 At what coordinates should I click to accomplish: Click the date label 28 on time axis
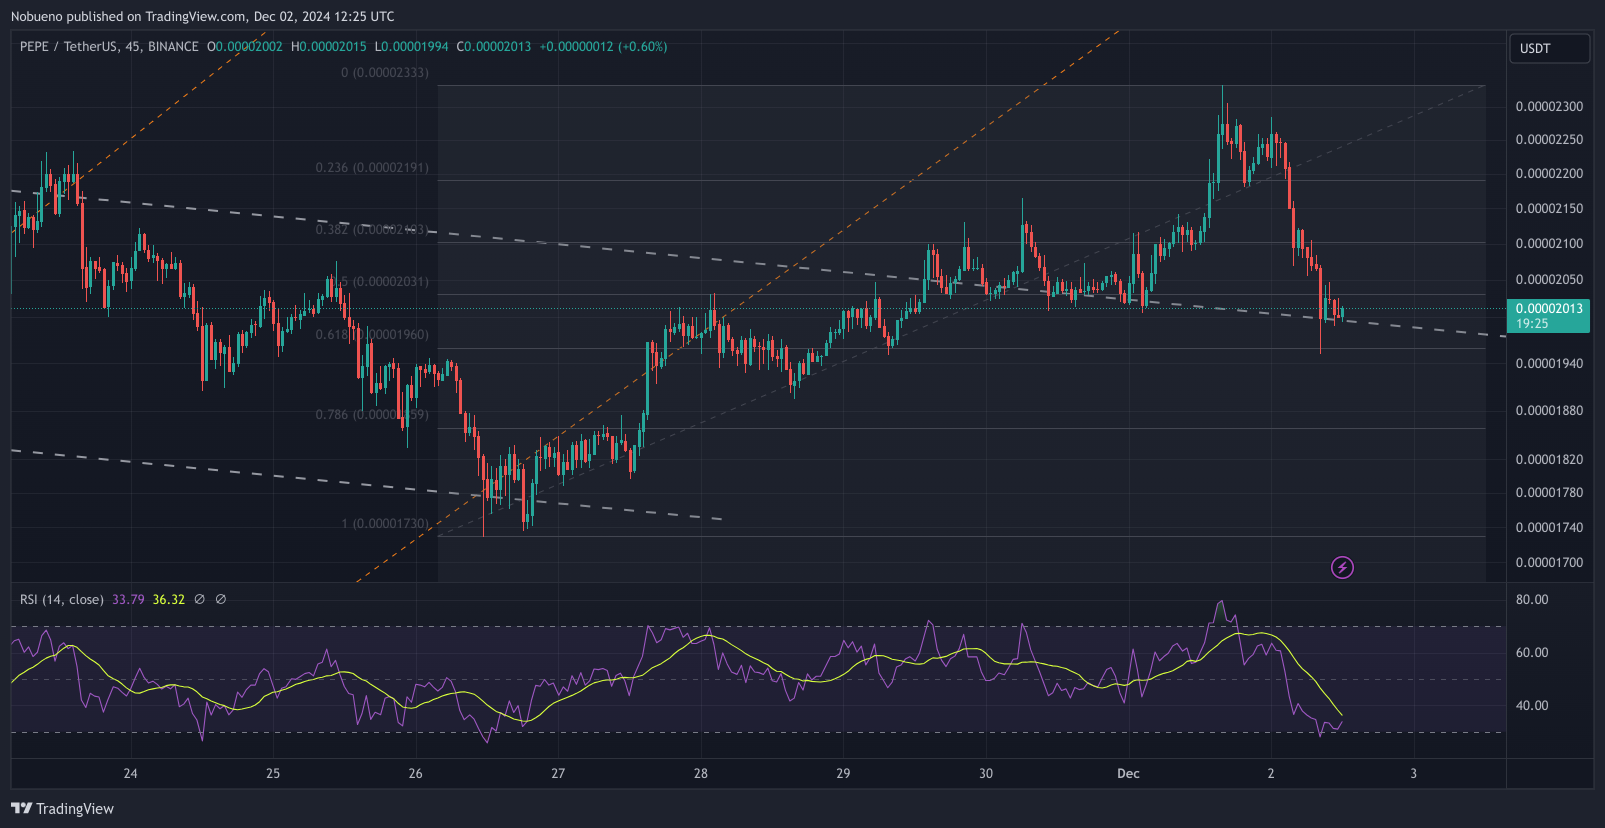(x=701, y=773)
